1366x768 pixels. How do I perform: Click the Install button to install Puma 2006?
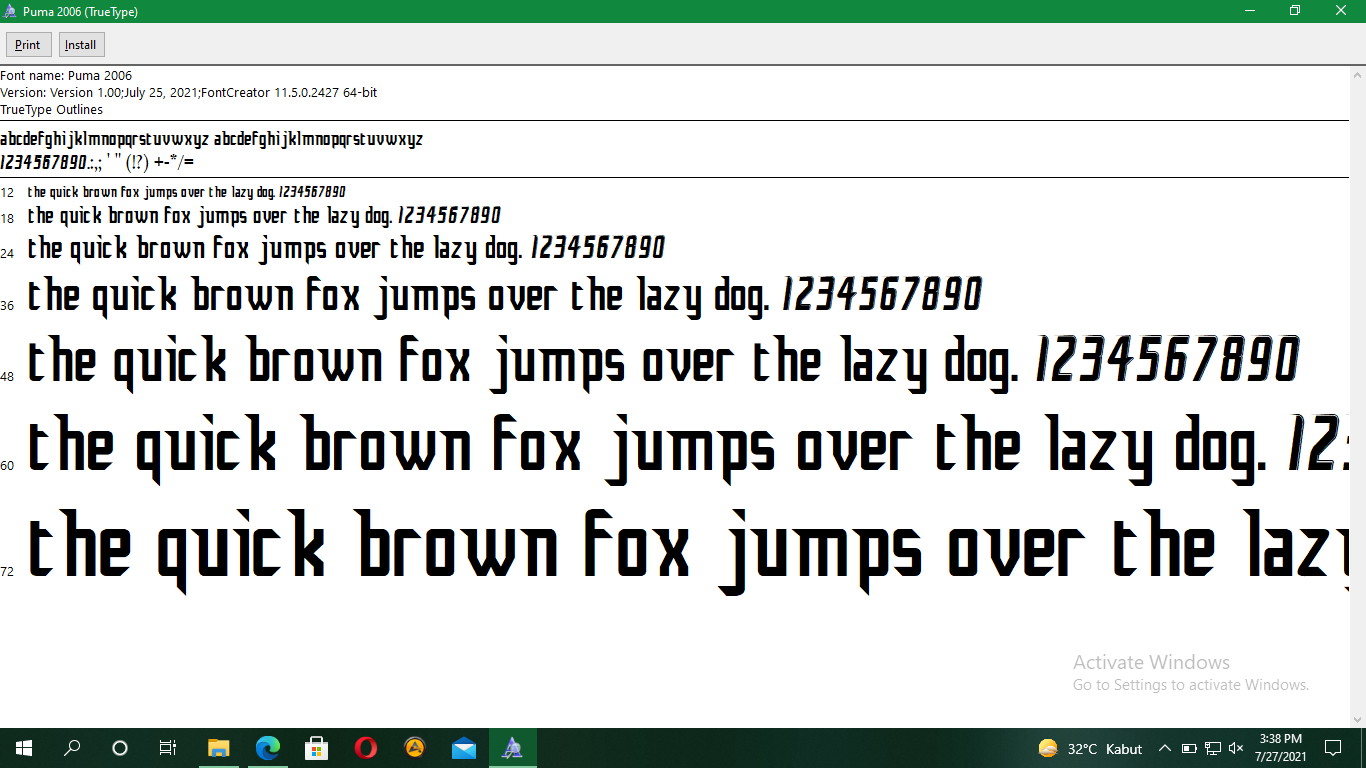pos(80,44)
